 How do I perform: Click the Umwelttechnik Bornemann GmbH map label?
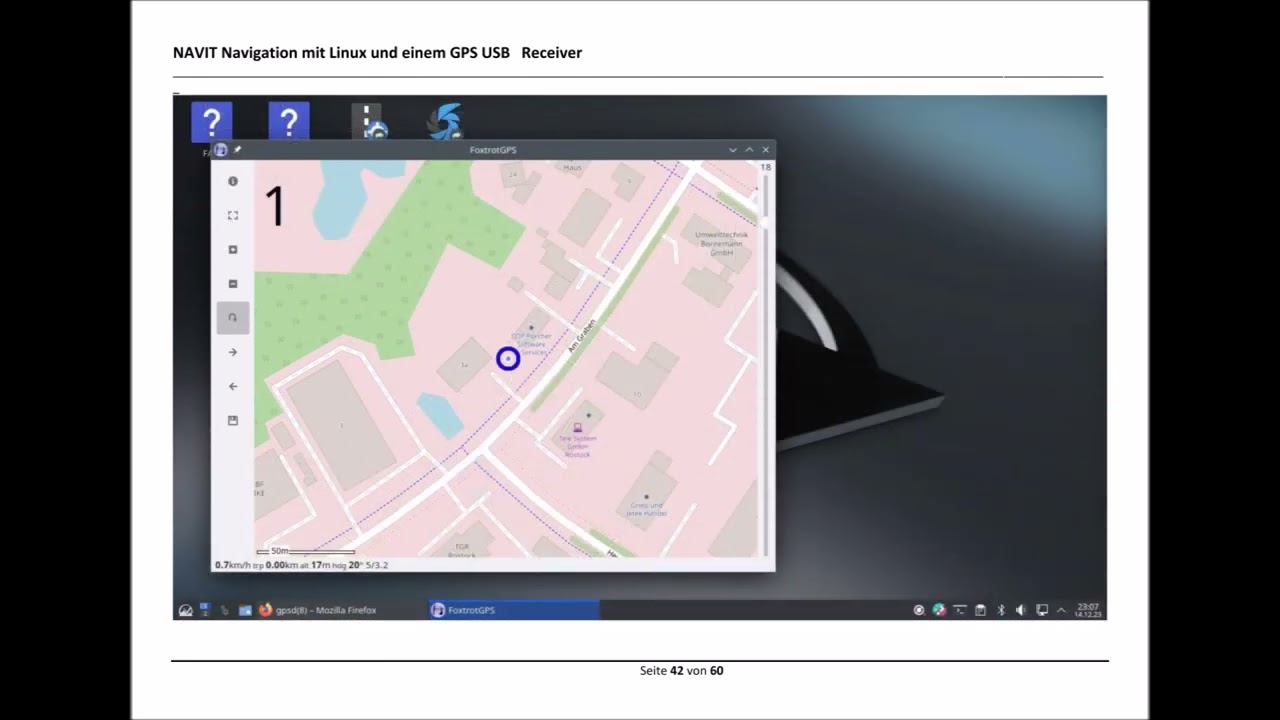click(x=722, y=244)
